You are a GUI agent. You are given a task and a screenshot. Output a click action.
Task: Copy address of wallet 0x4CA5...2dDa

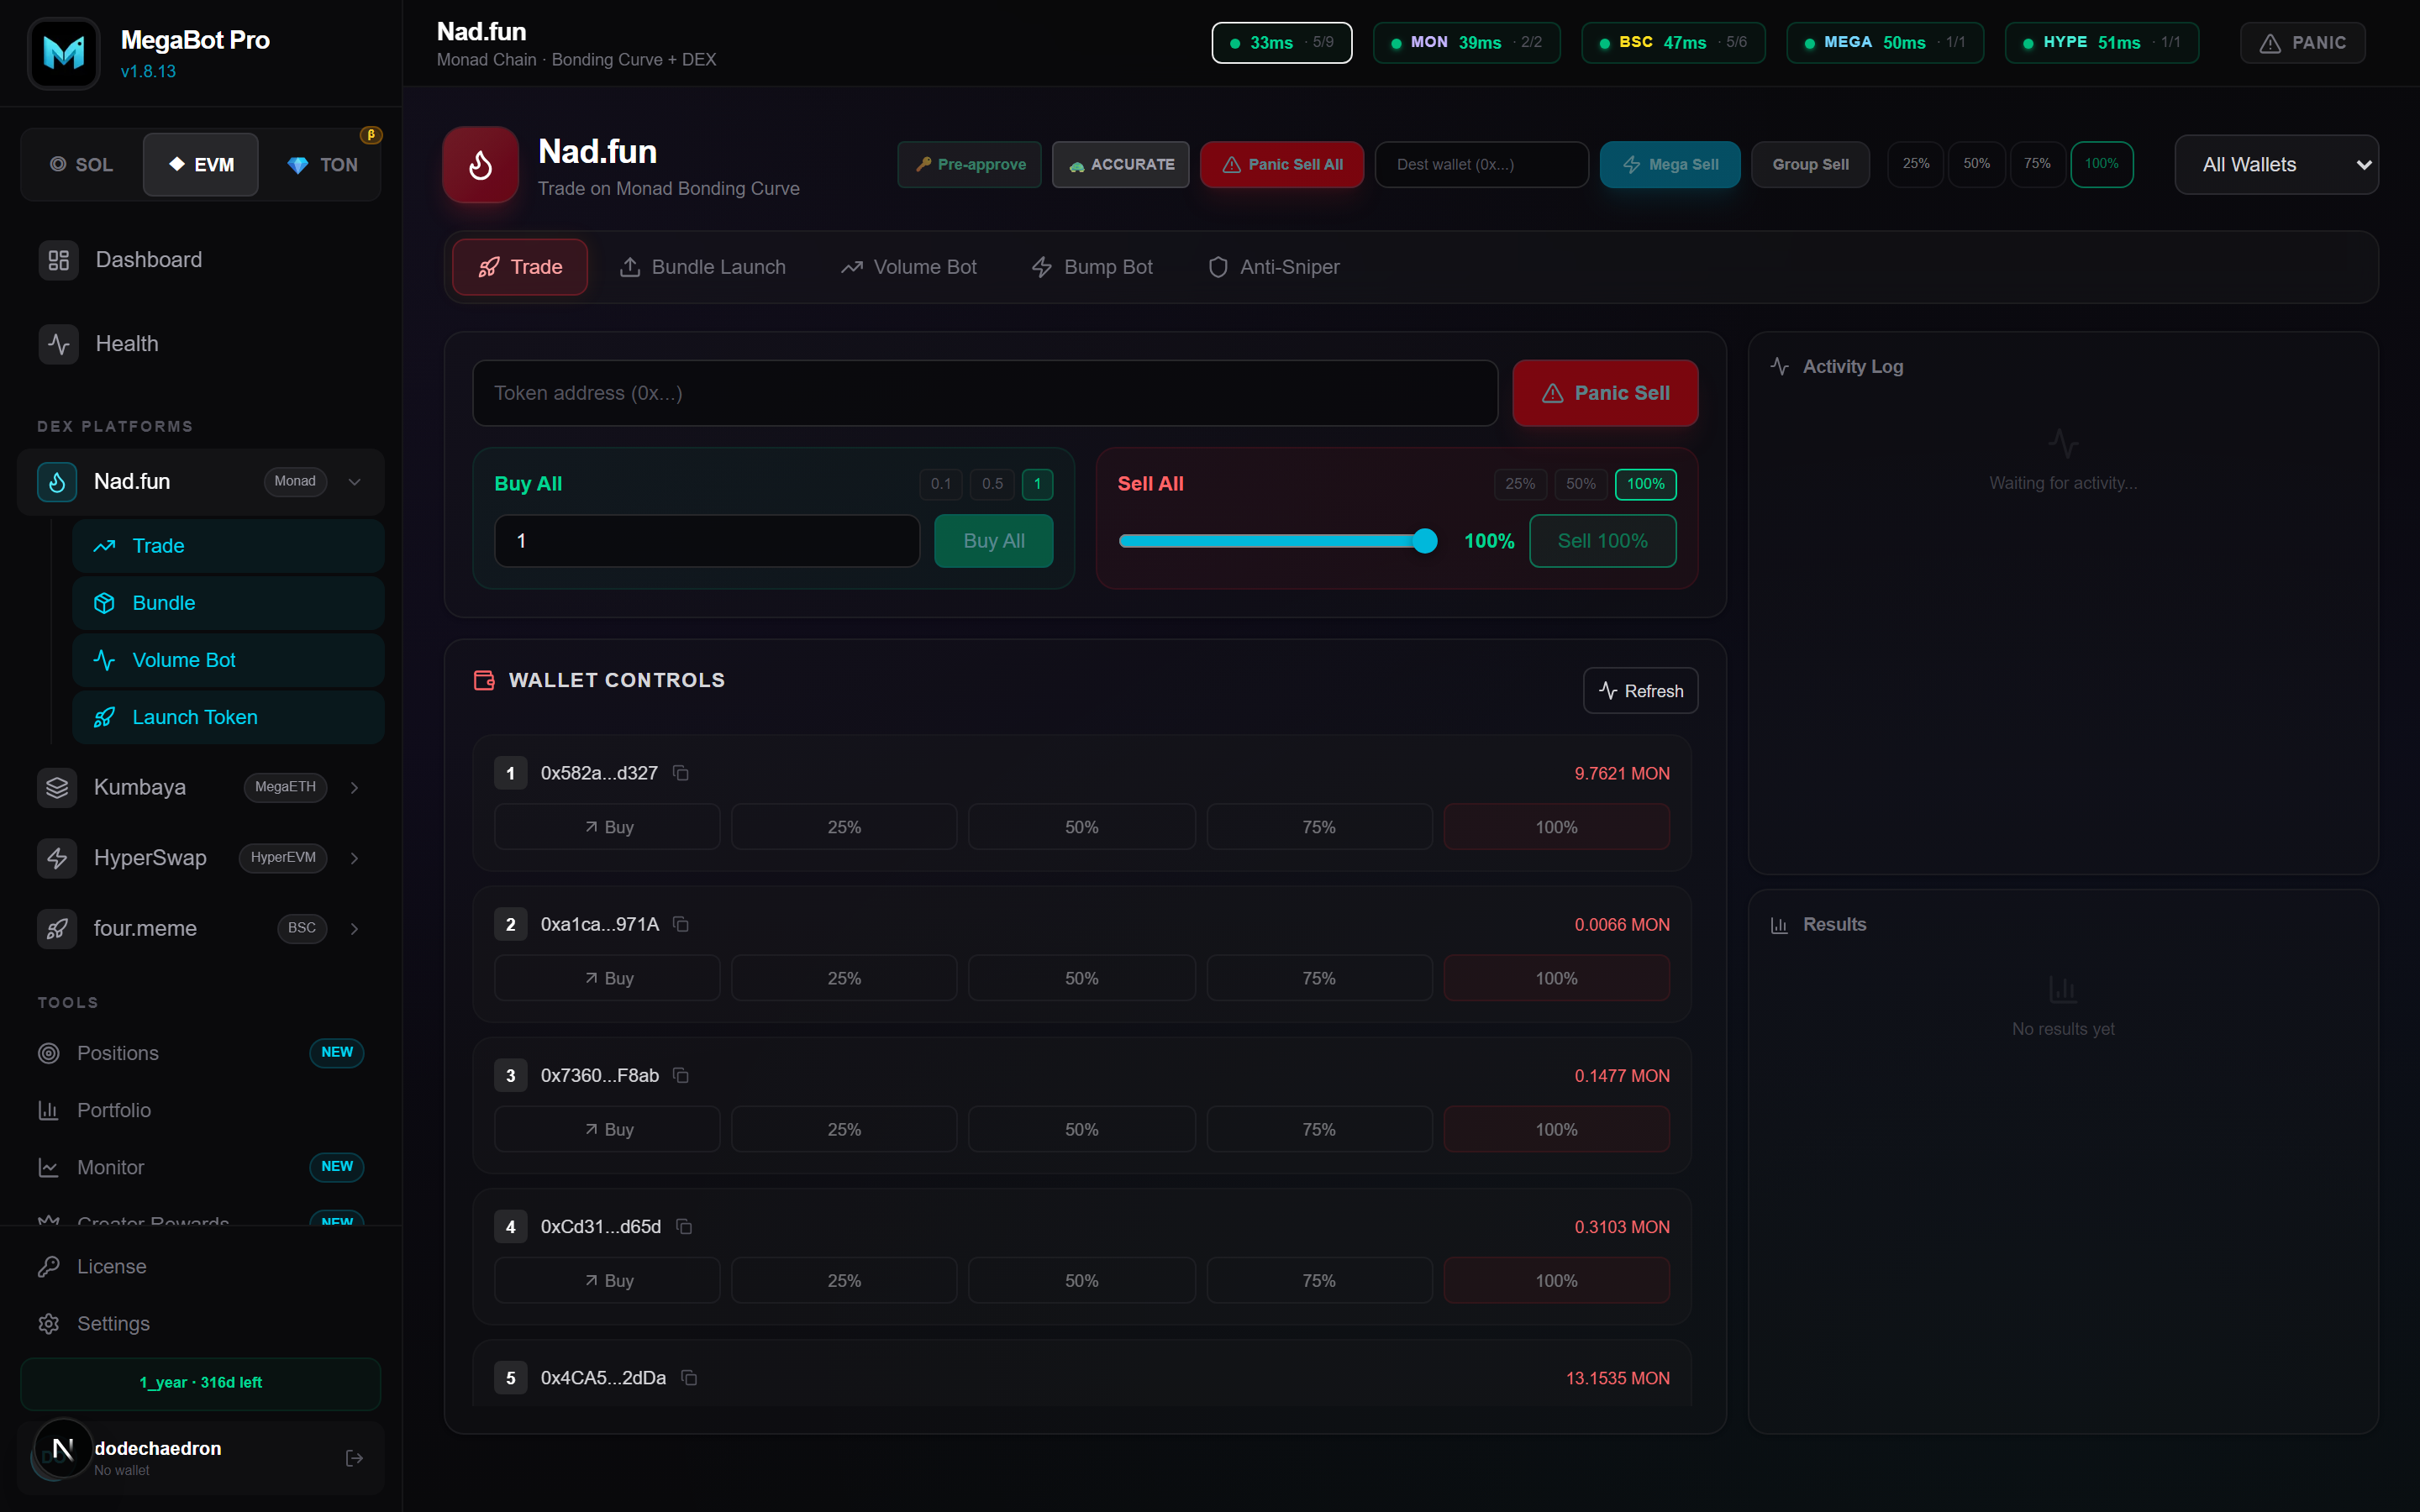pos(689,1378)
